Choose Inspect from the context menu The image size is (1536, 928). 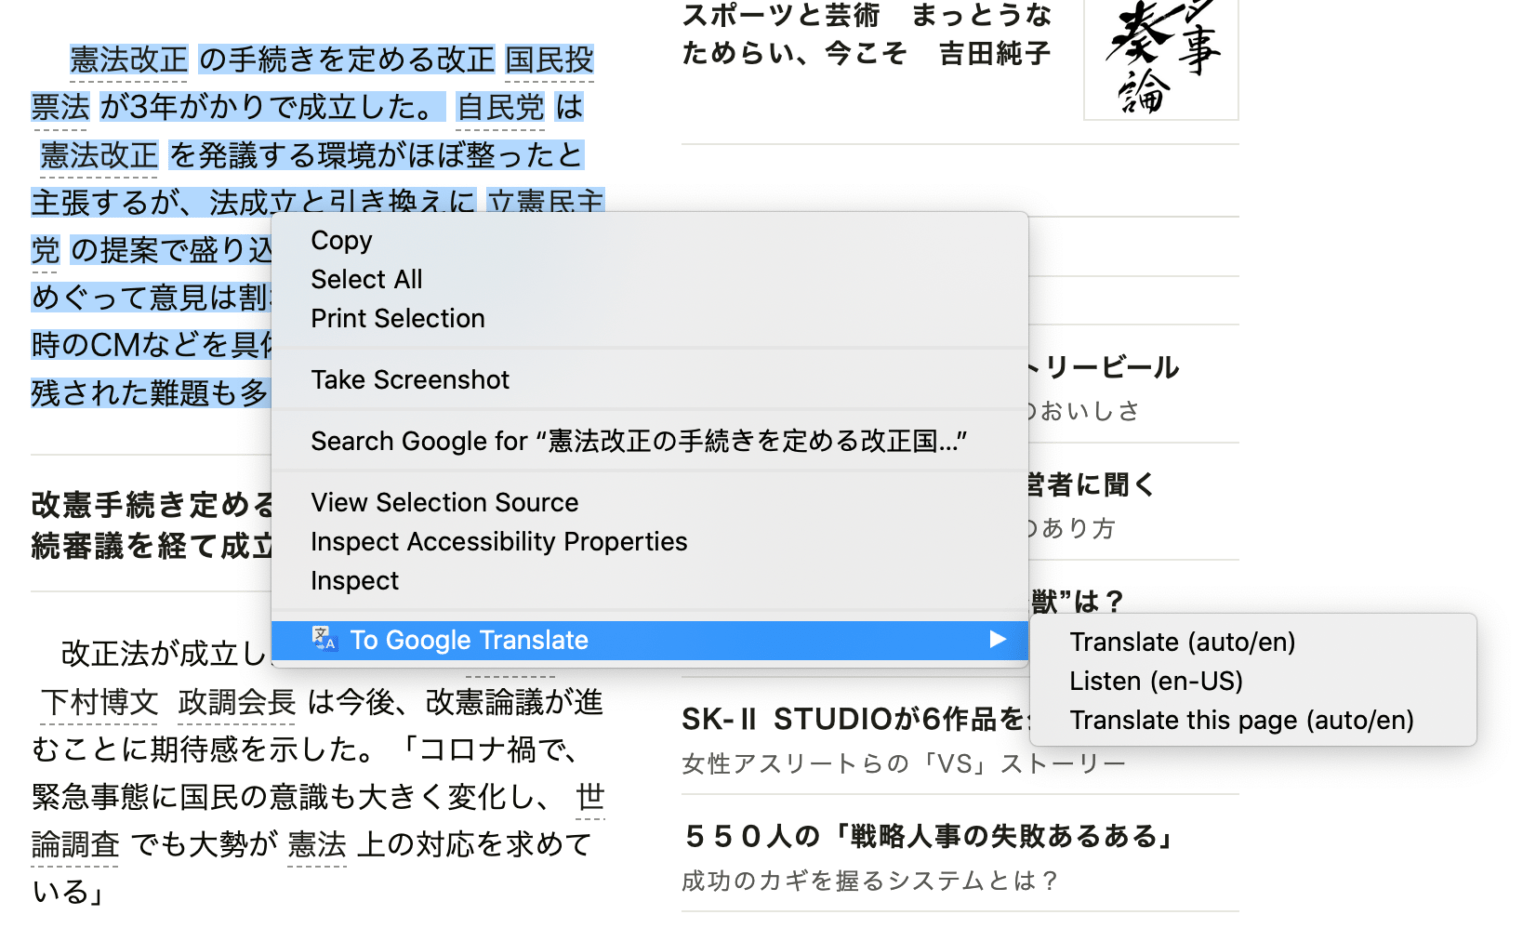(x=354, y=580)
